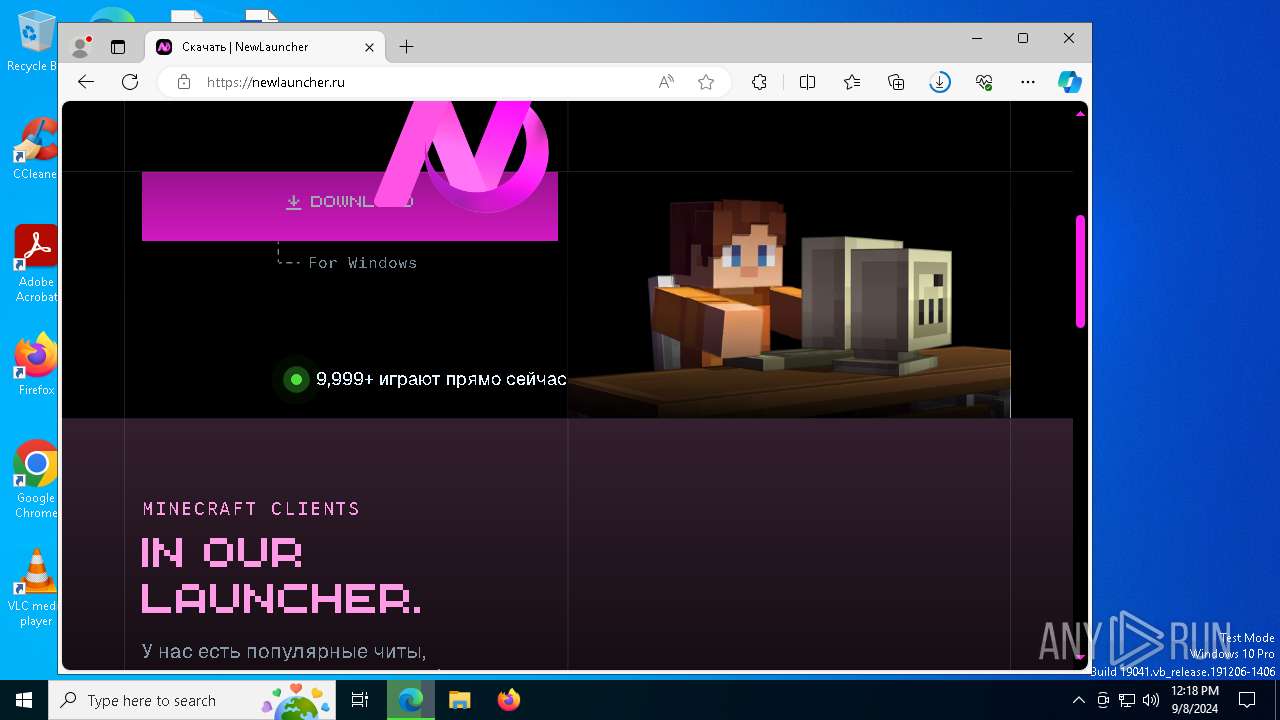Open Task View on taskbar
1280x720 pixels.
pos(360,700)
